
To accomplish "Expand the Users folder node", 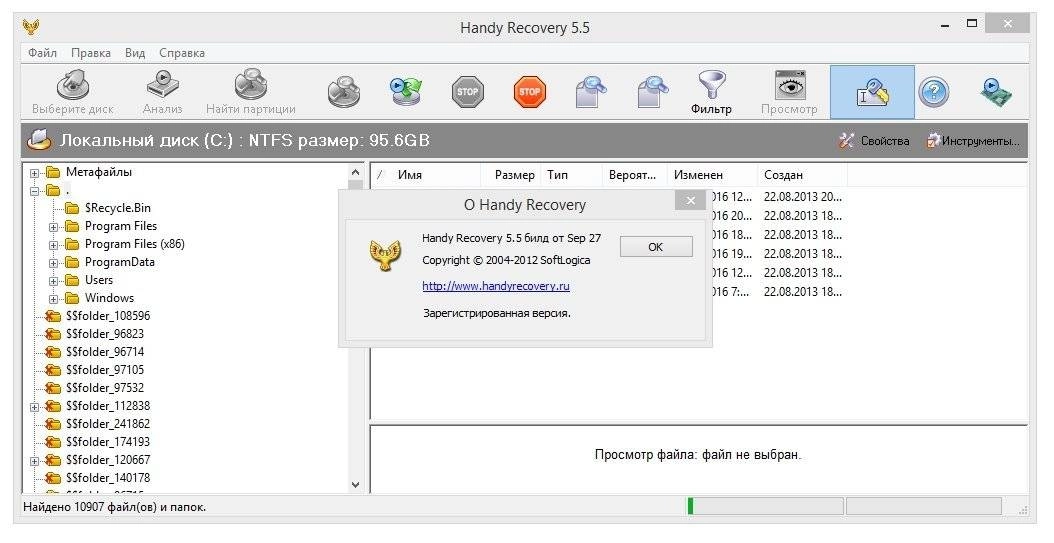I will coord(53,281).
